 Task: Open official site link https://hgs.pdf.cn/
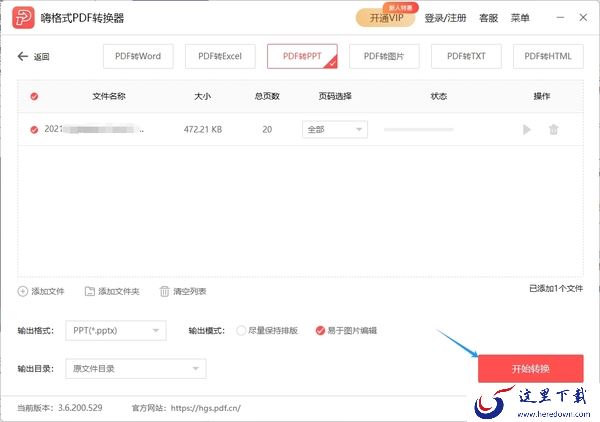(205, 408)
